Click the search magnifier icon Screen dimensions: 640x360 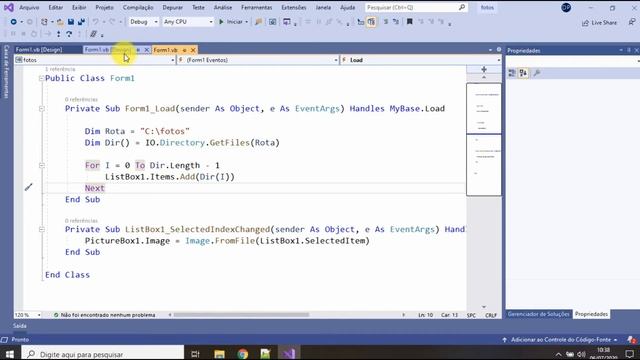[x=462, y=7]
